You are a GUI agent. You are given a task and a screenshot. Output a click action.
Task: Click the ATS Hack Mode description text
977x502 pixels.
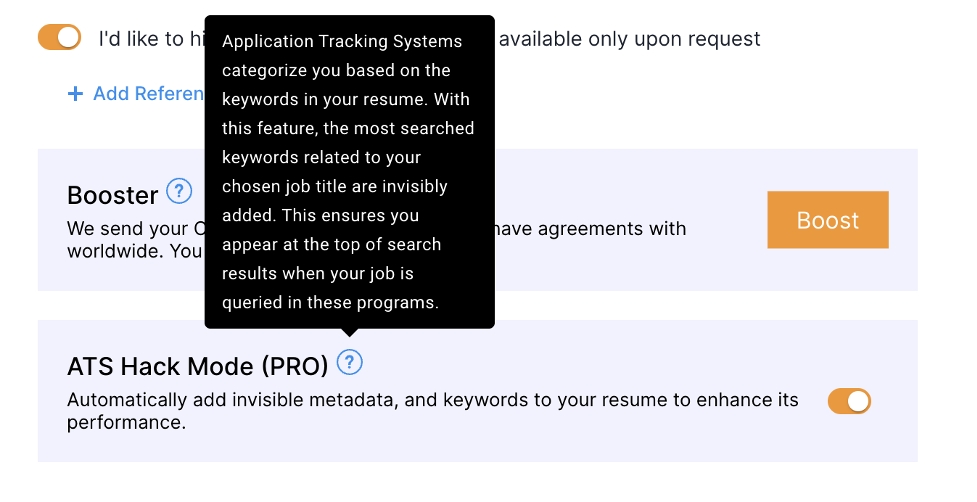(432, 401)
